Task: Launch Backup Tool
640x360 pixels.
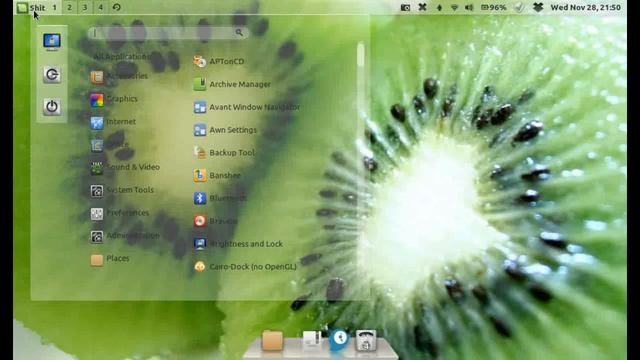Action: [224, 153]
